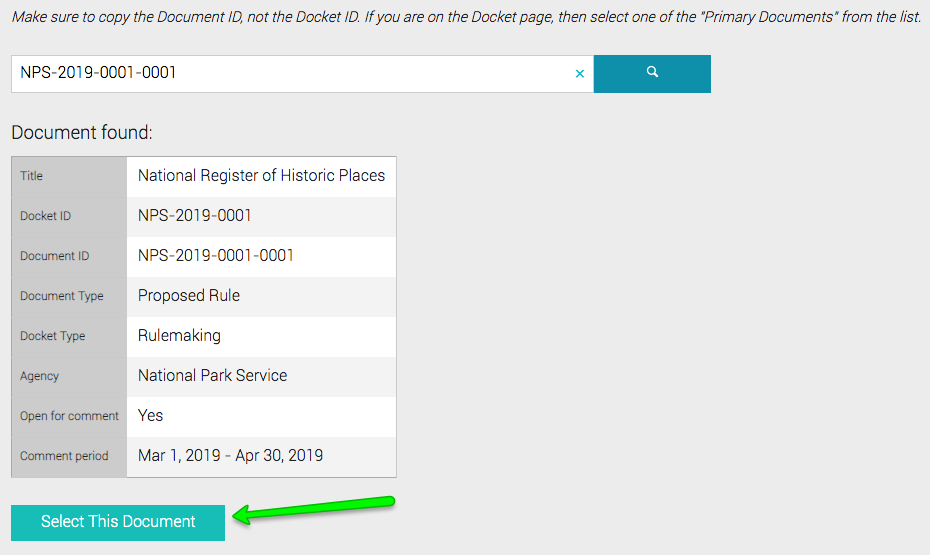Click the Comment period row label
930x555 pixels.
pos(64,456)
